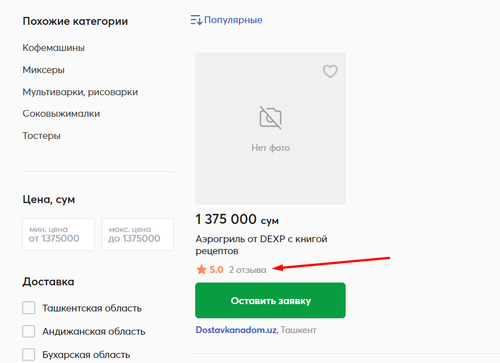Open the Кофемашины category
This screenshot has width=500, height=363.
click(54, 48)
